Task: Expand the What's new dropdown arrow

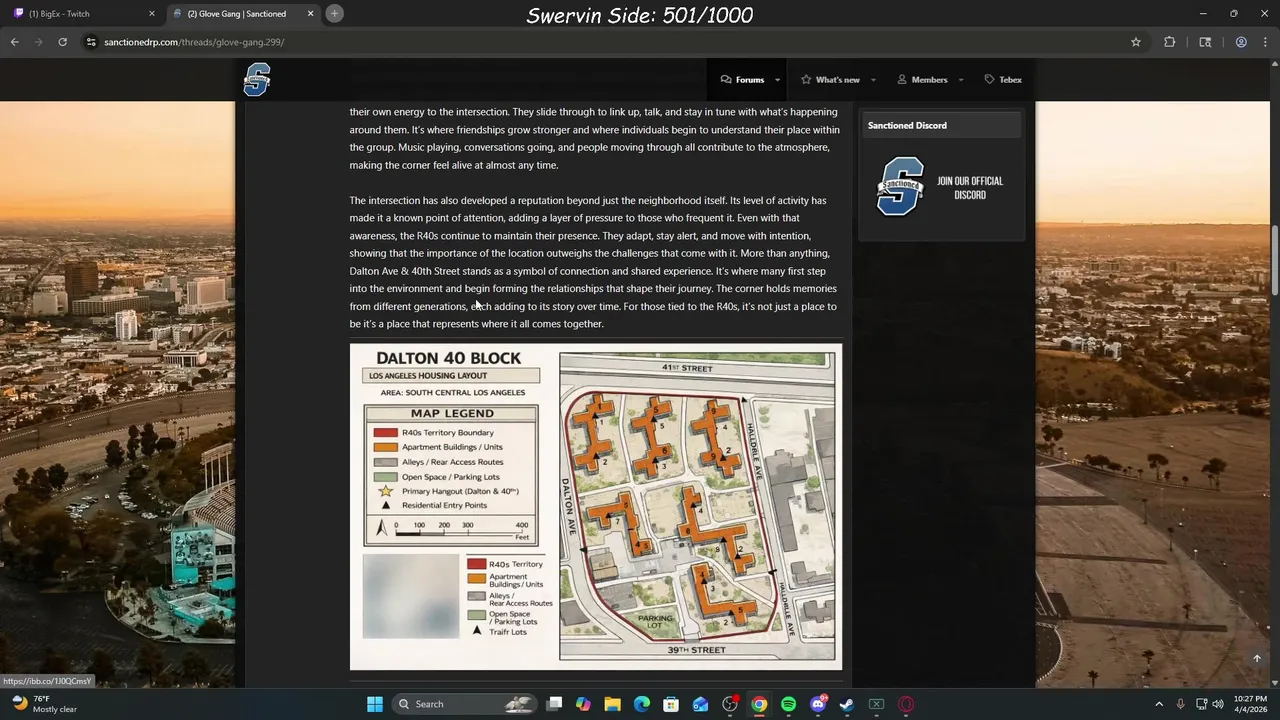Action: [x=873, y=80]
